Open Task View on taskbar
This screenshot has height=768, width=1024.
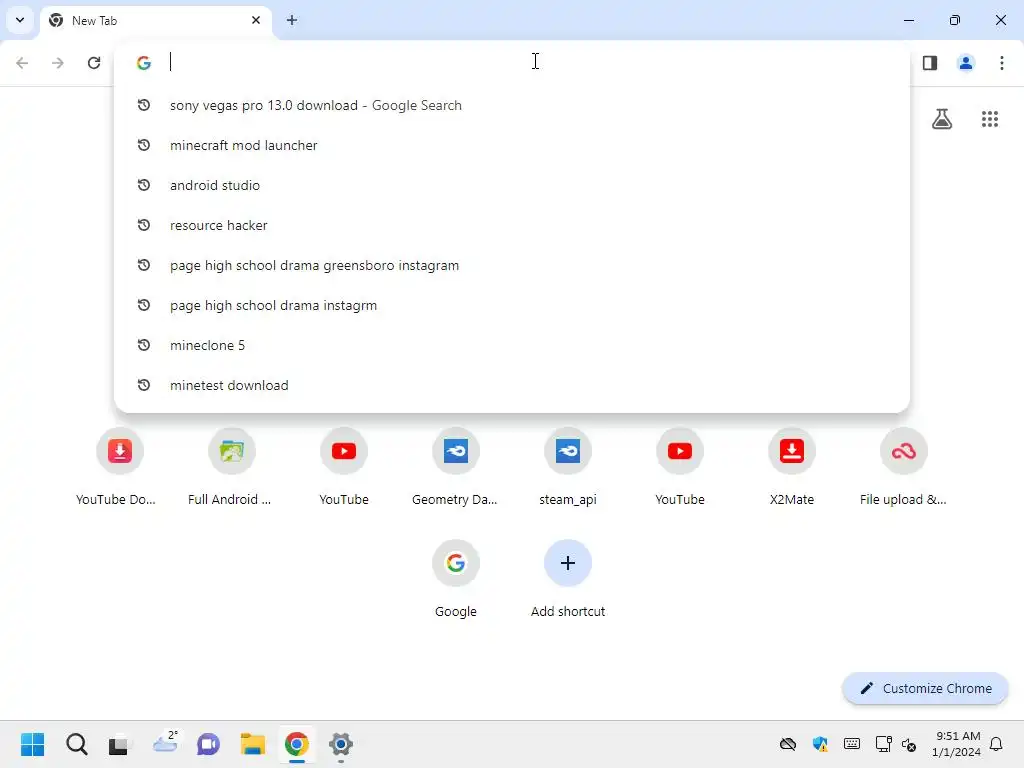(x=119, y=744)
